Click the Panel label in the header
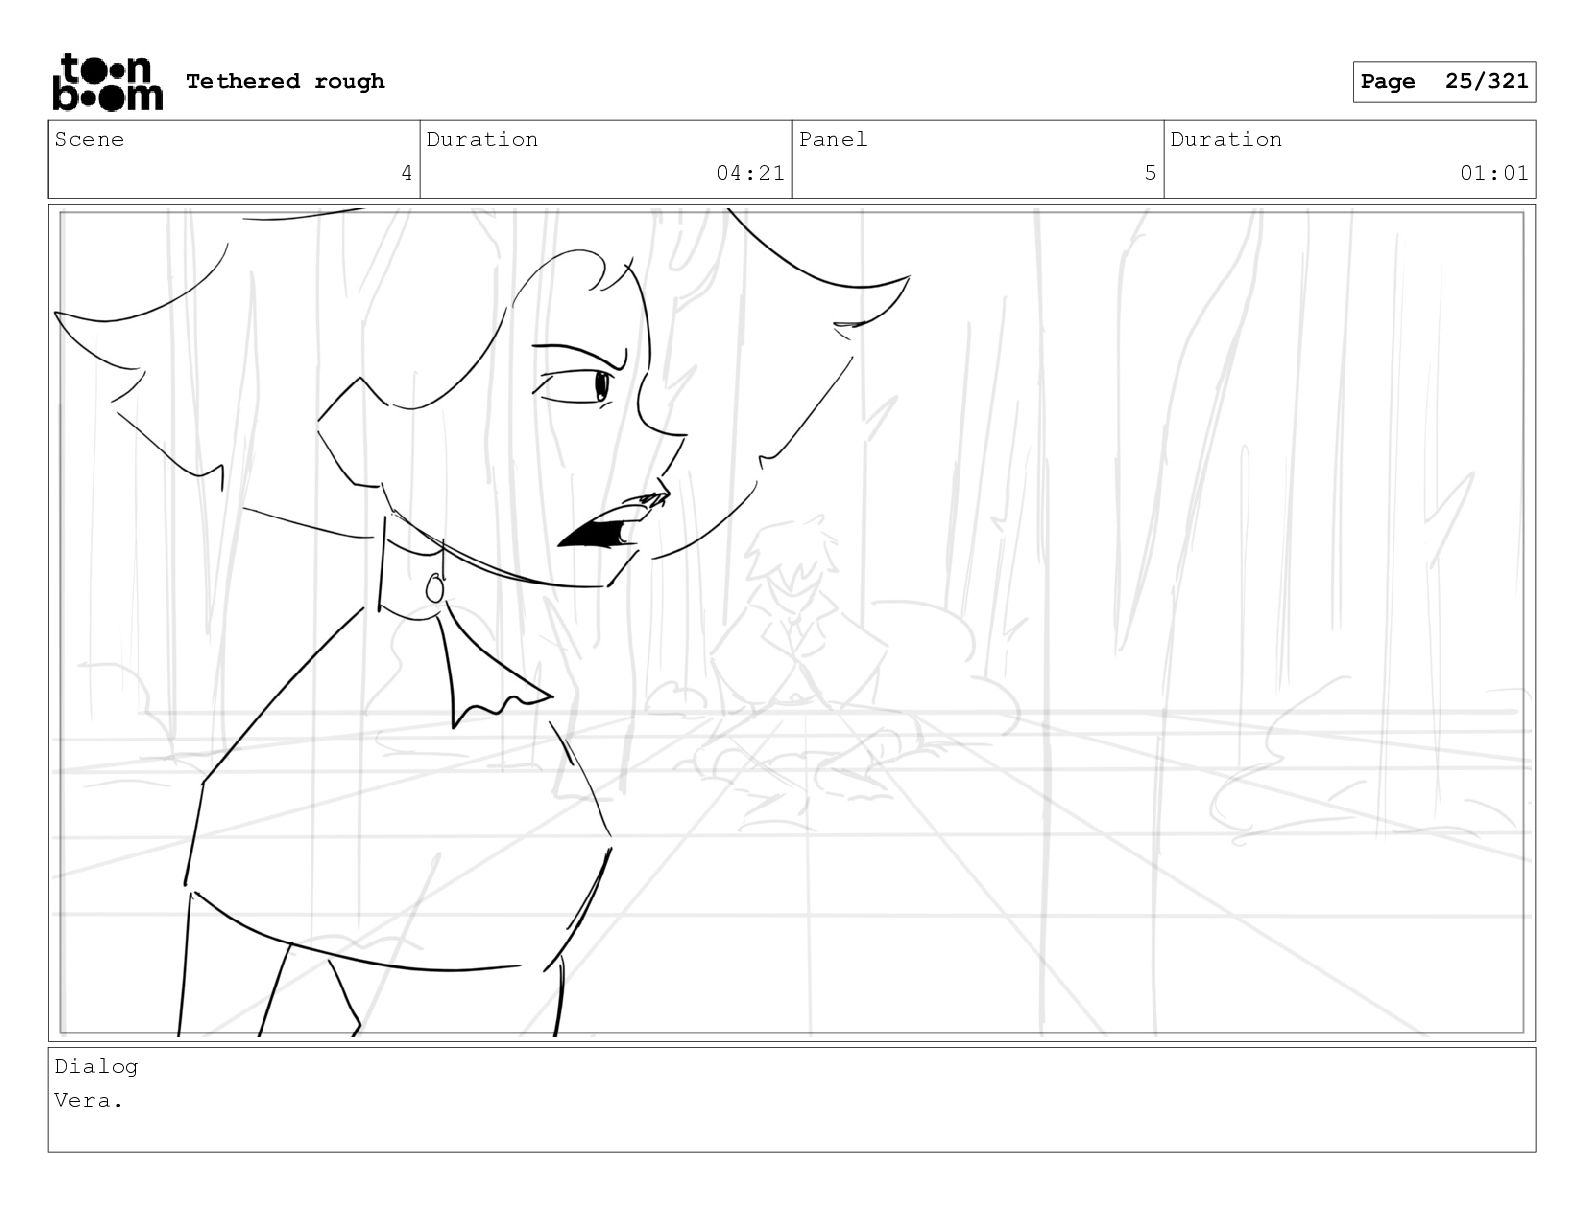This screenshot has width=1584, height=1224. (x=833, y=140)
